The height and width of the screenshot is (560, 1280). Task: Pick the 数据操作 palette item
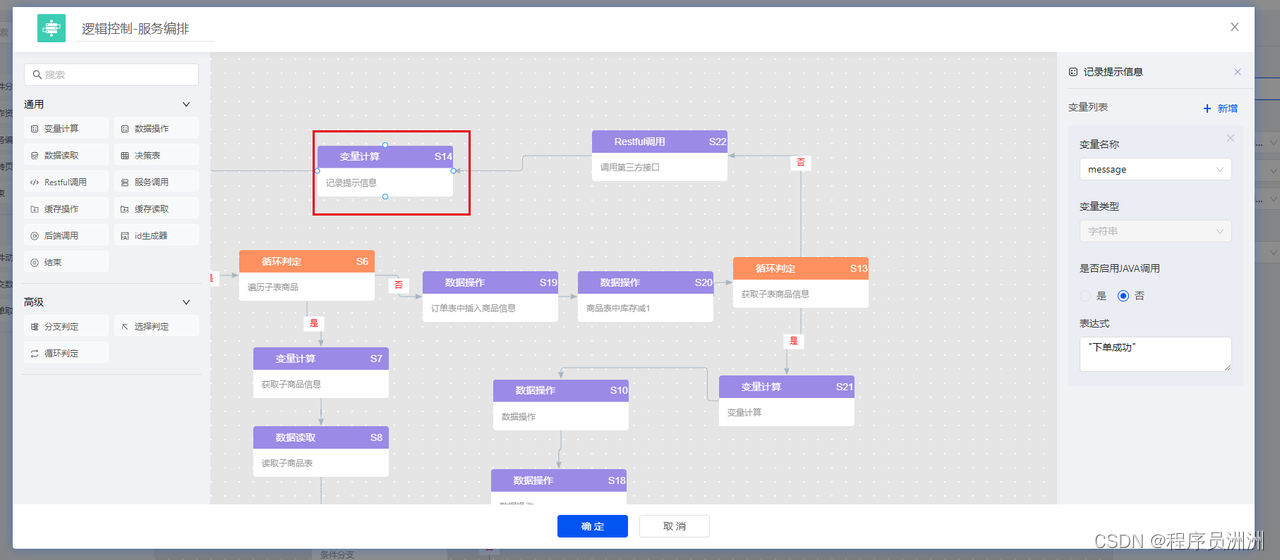tap(151, 129)
